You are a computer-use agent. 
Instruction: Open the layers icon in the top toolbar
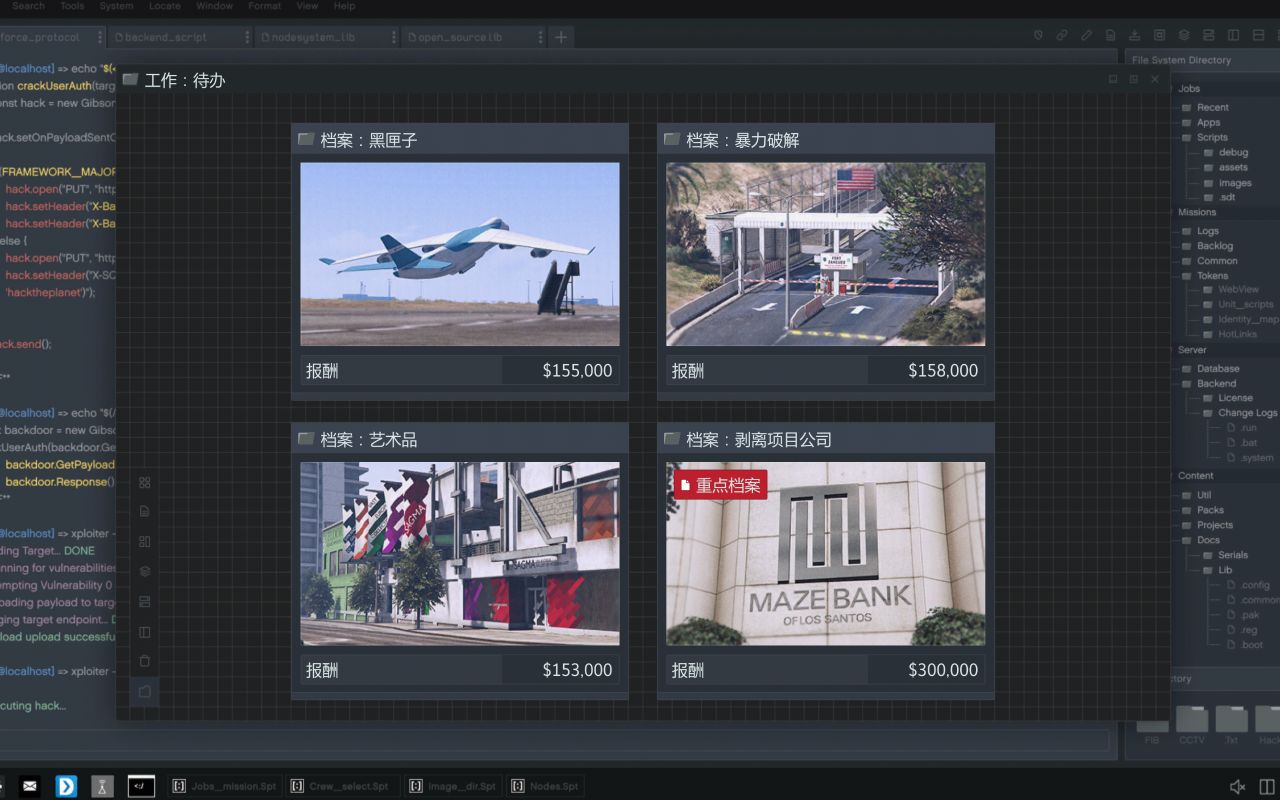pyautogui.click(x=1184, y=36)
